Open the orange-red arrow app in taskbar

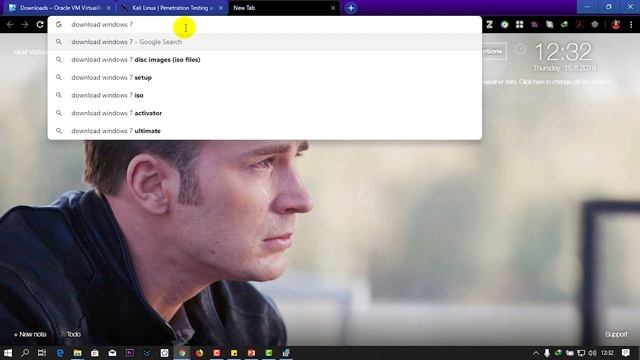(251, 353)
